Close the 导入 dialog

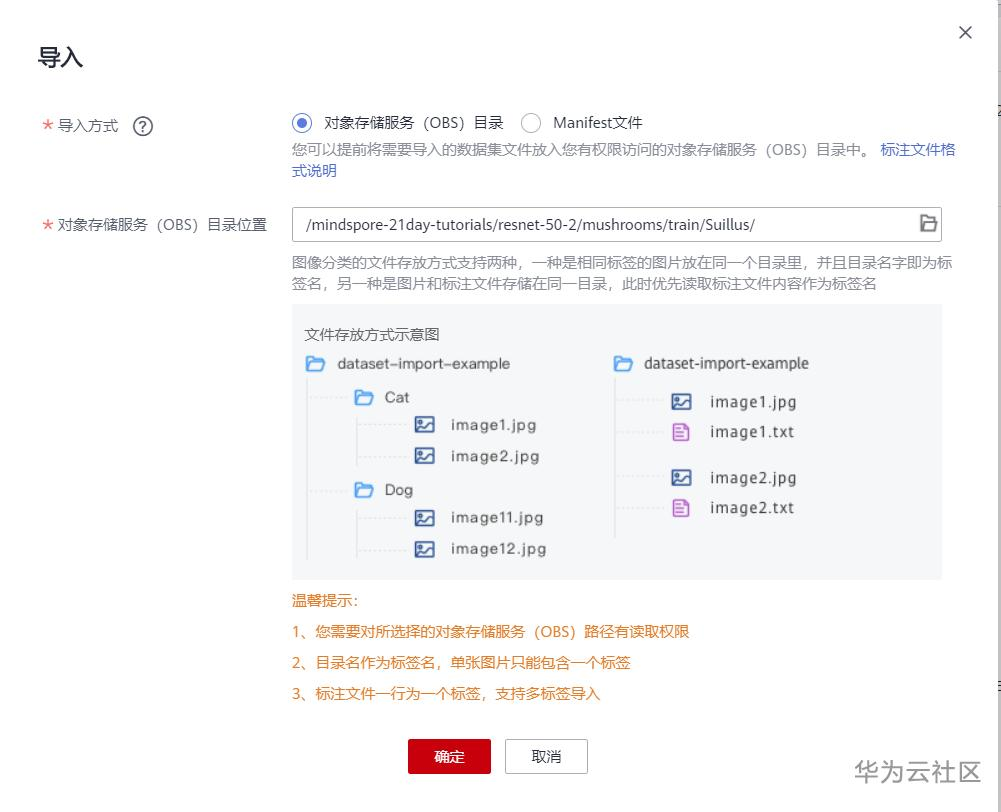pyautogui.click(x=964, y=32)
